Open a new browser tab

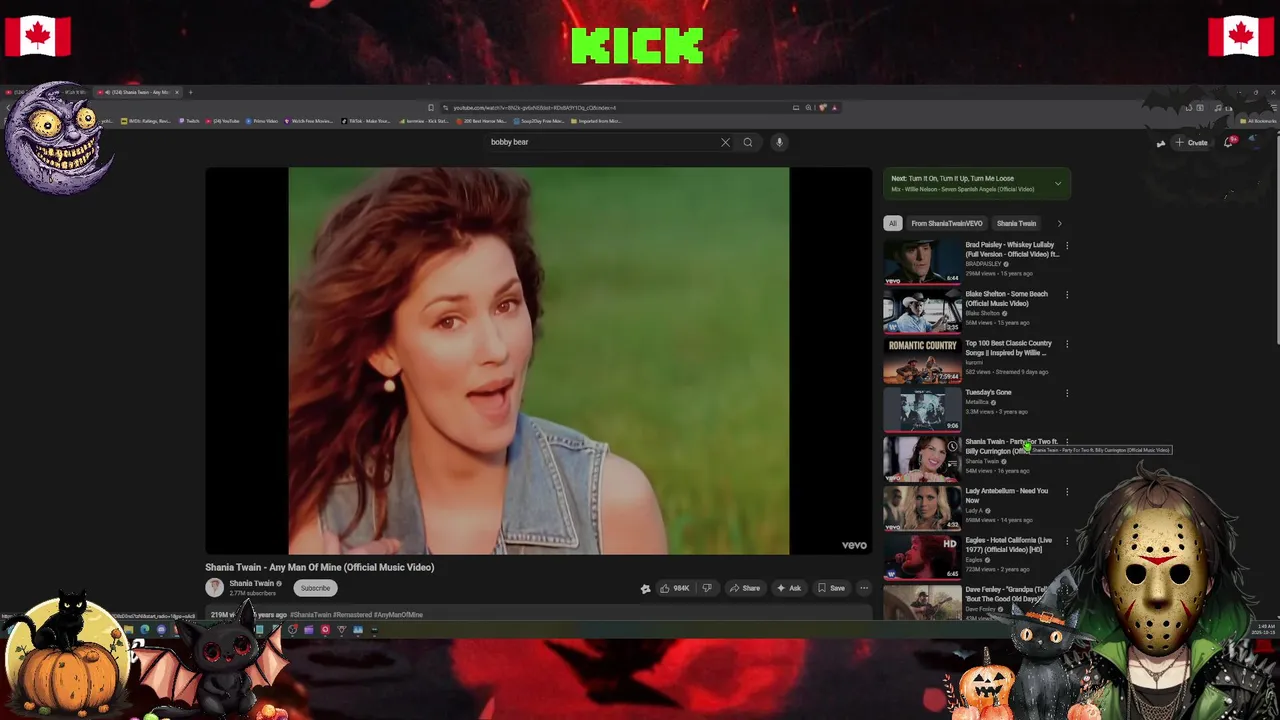click(191, 92)
